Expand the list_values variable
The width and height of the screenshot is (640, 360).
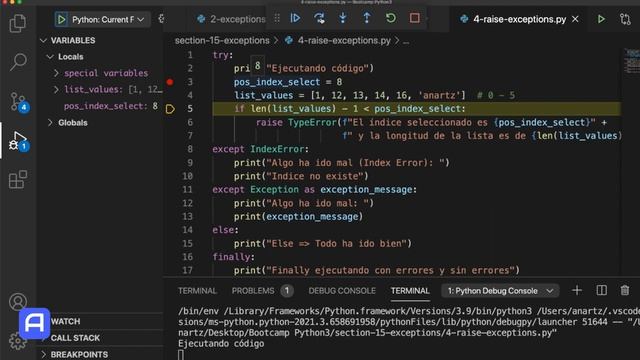[x=108, y=90]
